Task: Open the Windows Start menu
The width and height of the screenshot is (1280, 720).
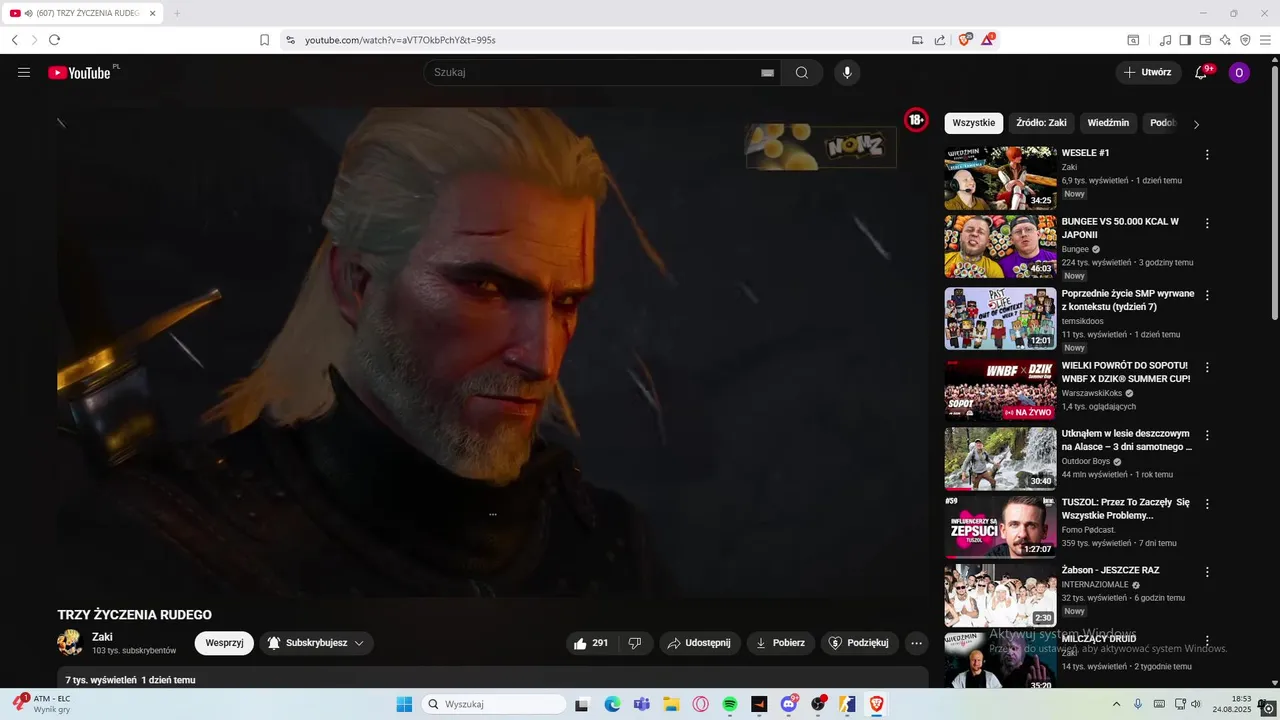Action: click(x=404, y=704)
